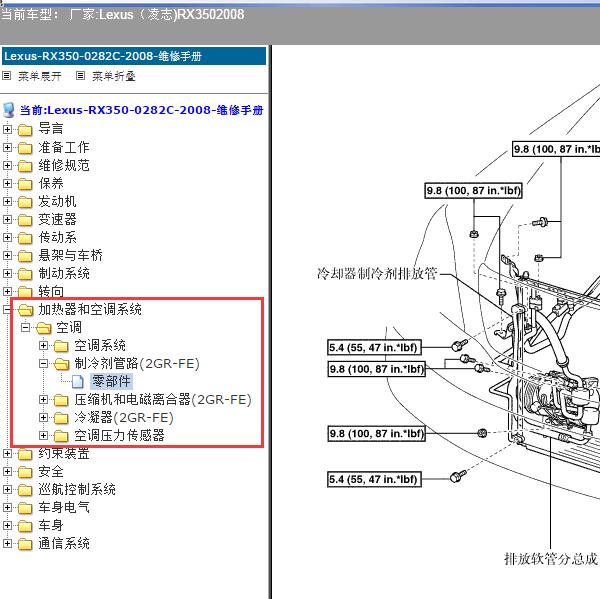Click the 菜单展开 list icon
The image size is (600, 599).
point(7,75)
